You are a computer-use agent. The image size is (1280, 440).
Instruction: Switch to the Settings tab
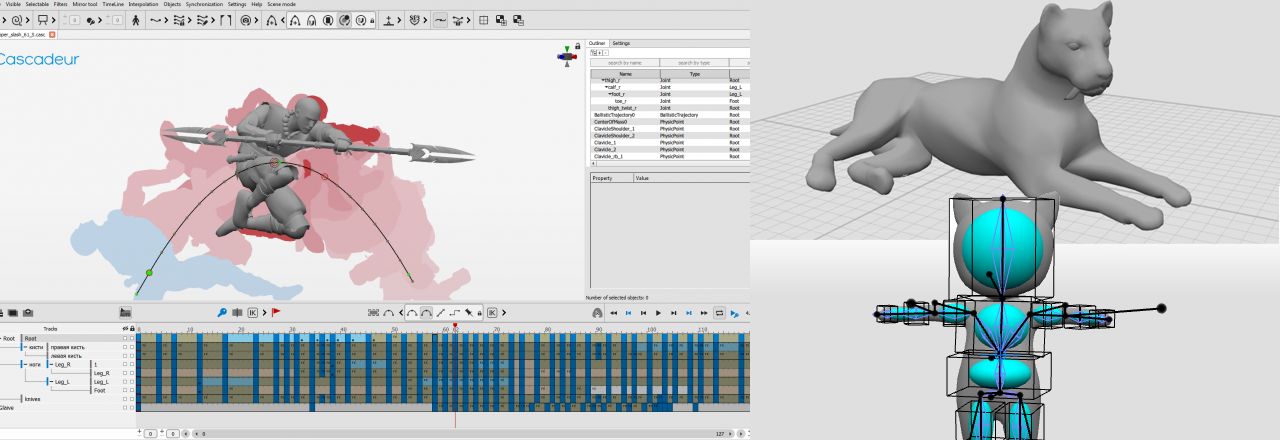coord(621,43)
